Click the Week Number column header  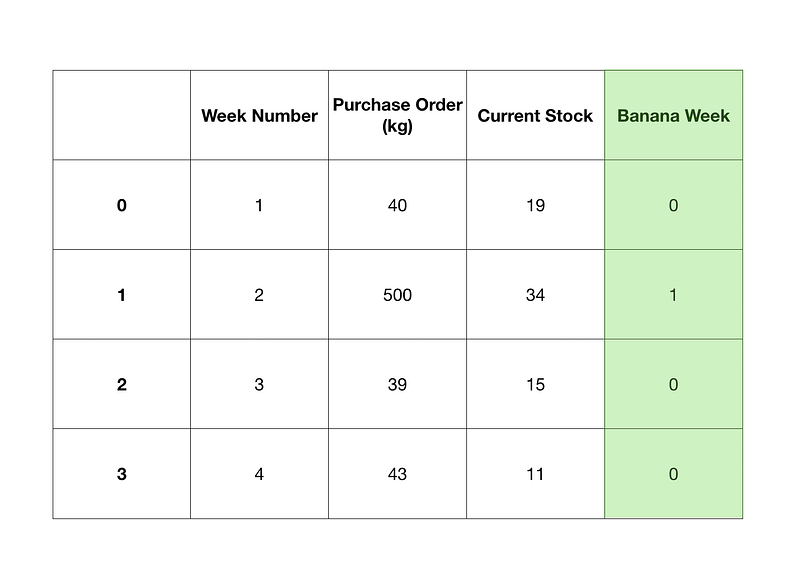click(x=259, y=115)
